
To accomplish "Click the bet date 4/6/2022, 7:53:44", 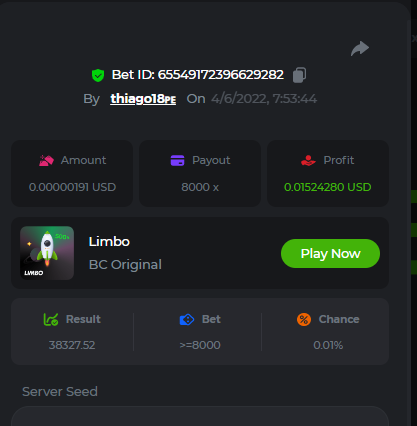I will [264, 99].
